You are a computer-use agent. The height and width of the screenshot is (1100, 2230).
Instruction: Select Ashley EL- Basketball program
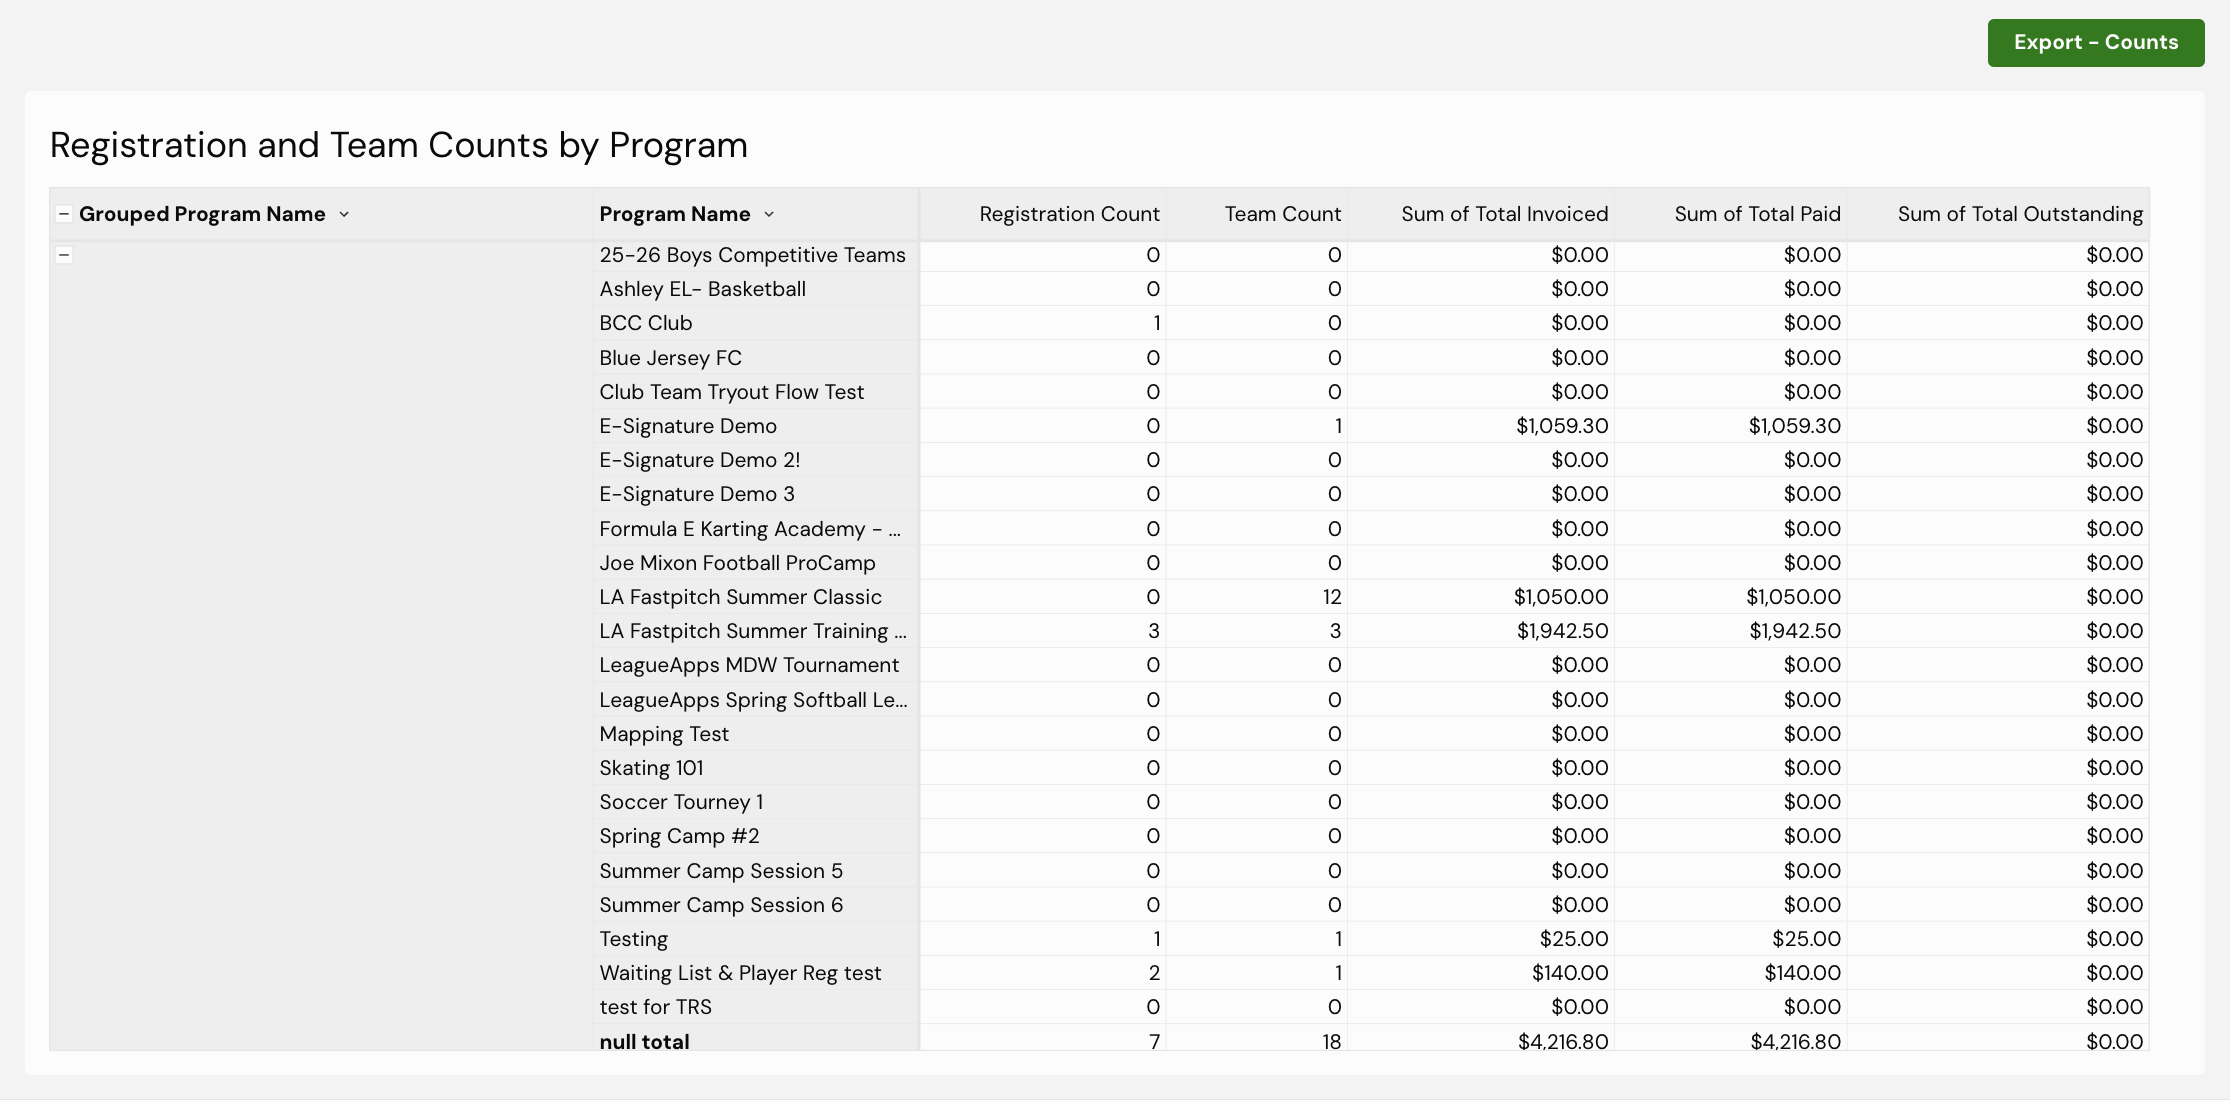coord(702,289)
